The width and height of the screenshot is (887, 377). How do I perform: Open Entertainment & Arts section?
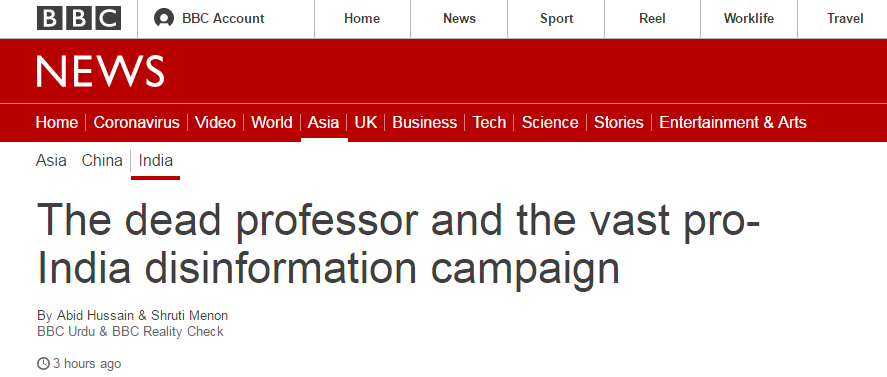pyautogui.click(x=733, y=122)
